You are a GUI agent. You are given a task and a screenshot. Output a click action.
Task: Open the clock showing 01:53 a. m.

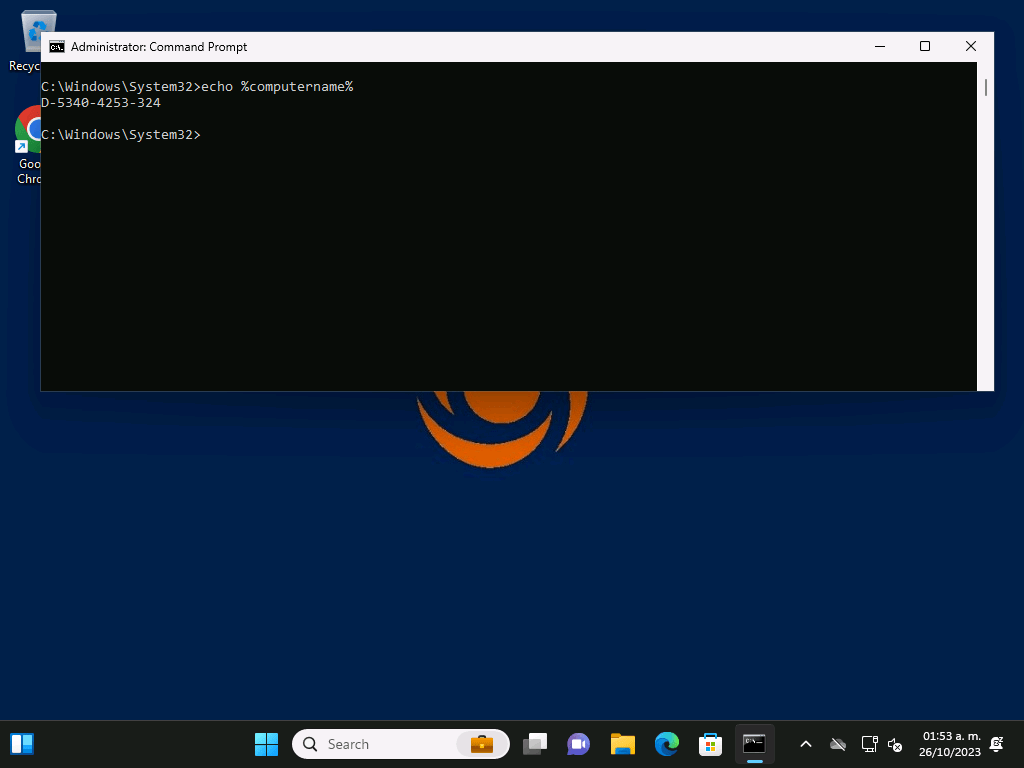(951, 744)
